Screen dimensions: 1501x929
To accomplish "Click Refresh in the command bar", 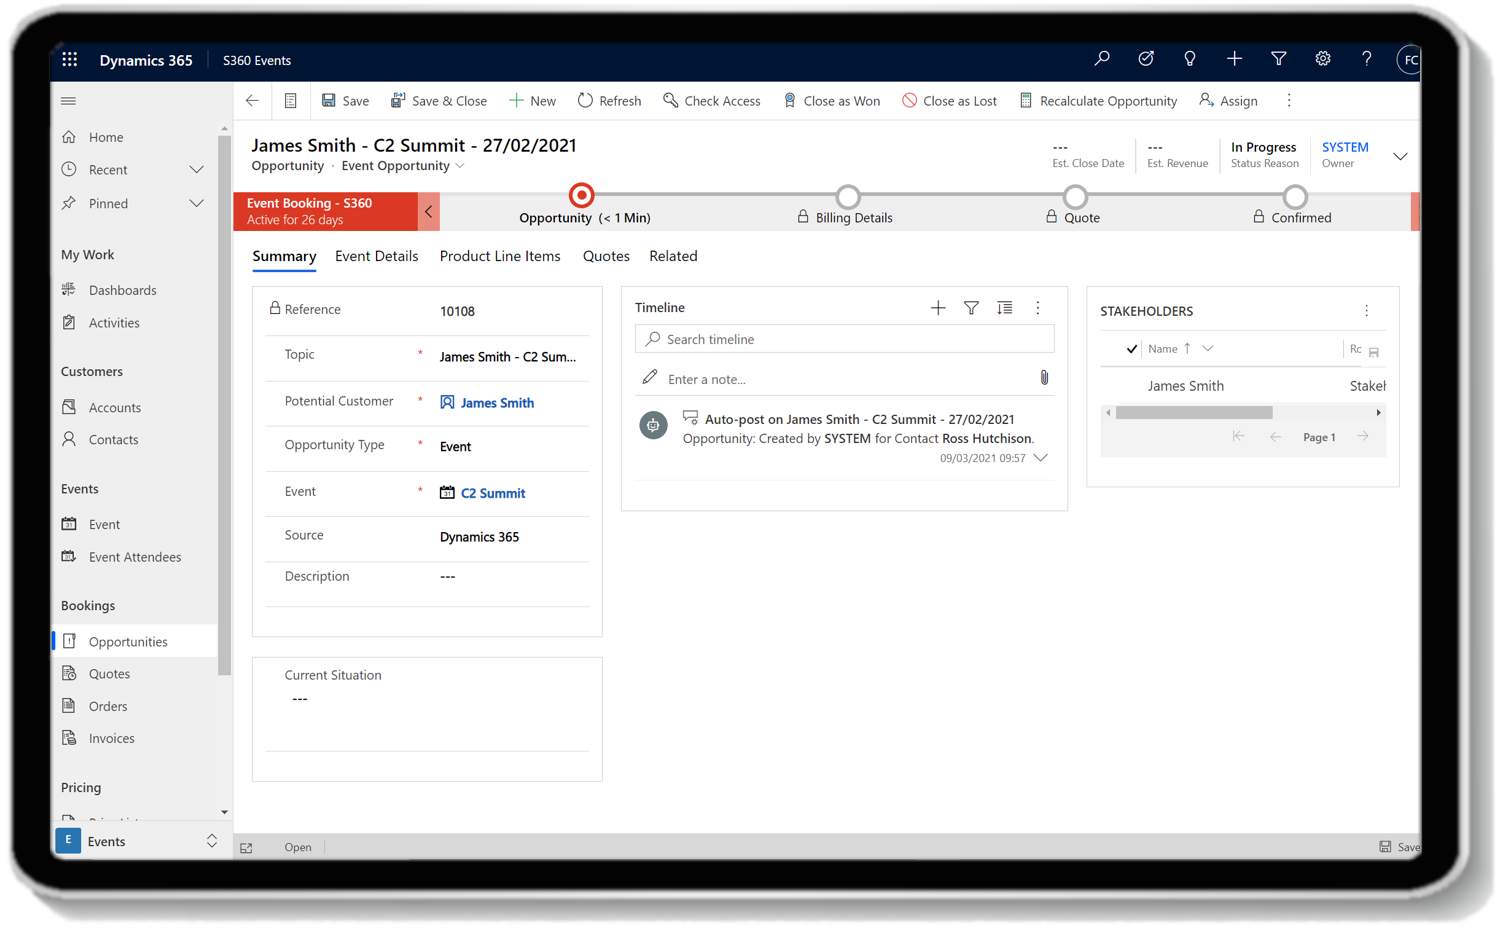I will point(609,101).
